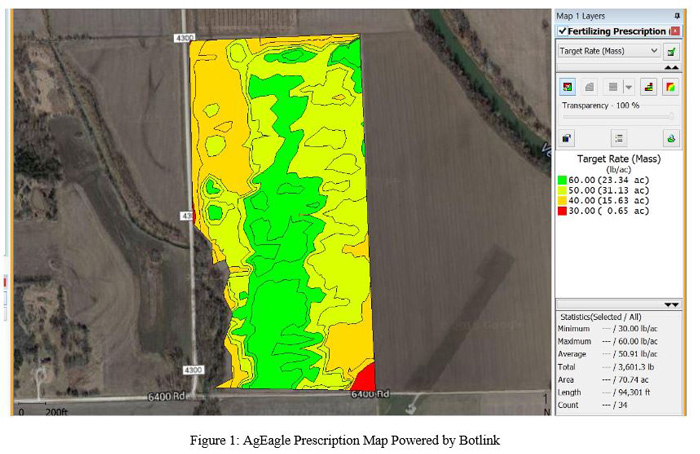
Task: Open the legend list settings icon
Action: (x=619, y=138)
